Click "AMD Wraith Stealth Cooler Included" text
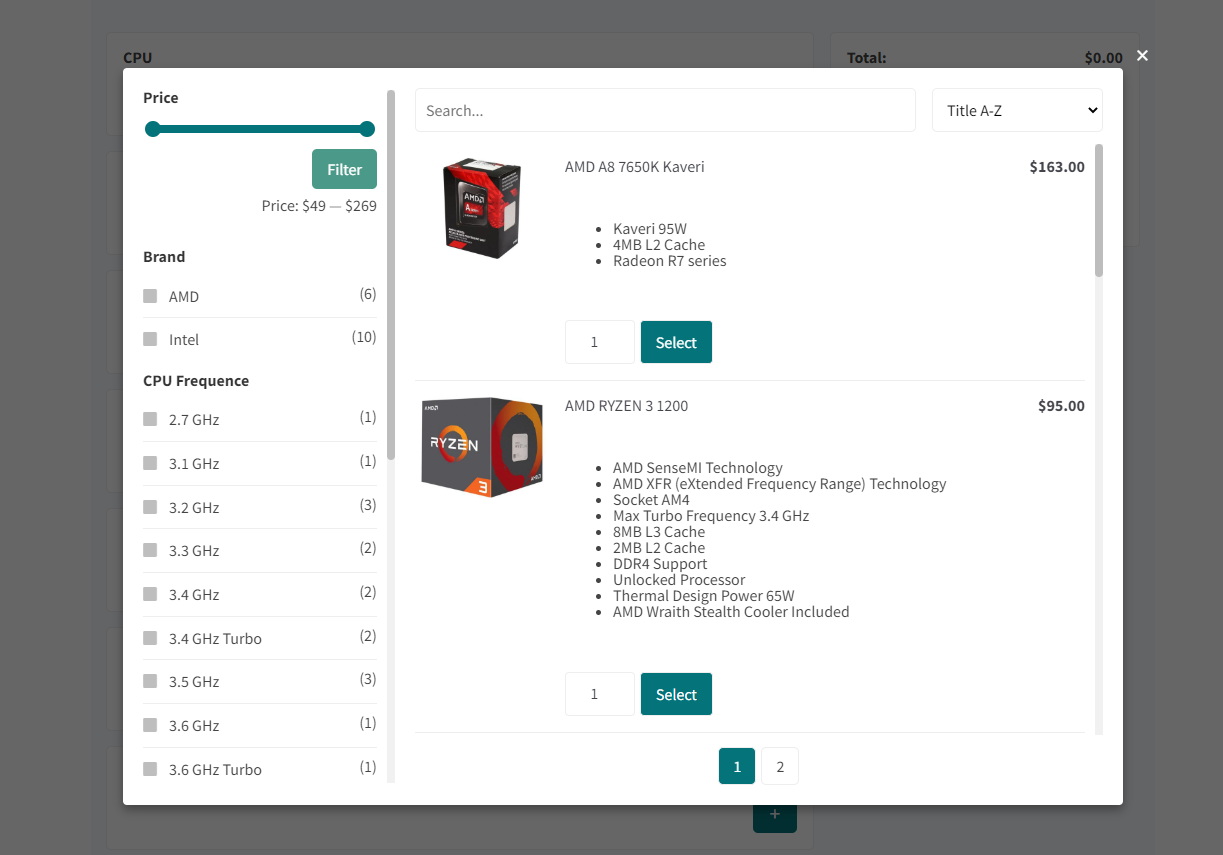Image resolution: width=1223 pixels, height=855 pixels. click(731, 612)
